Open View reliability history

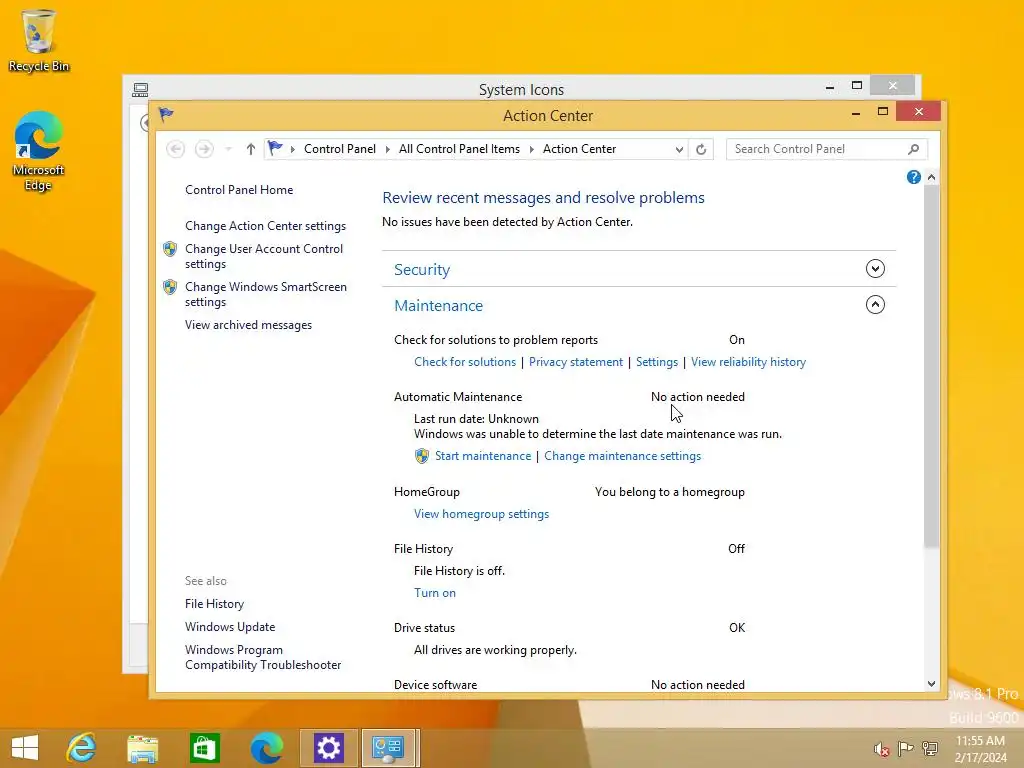748,362
